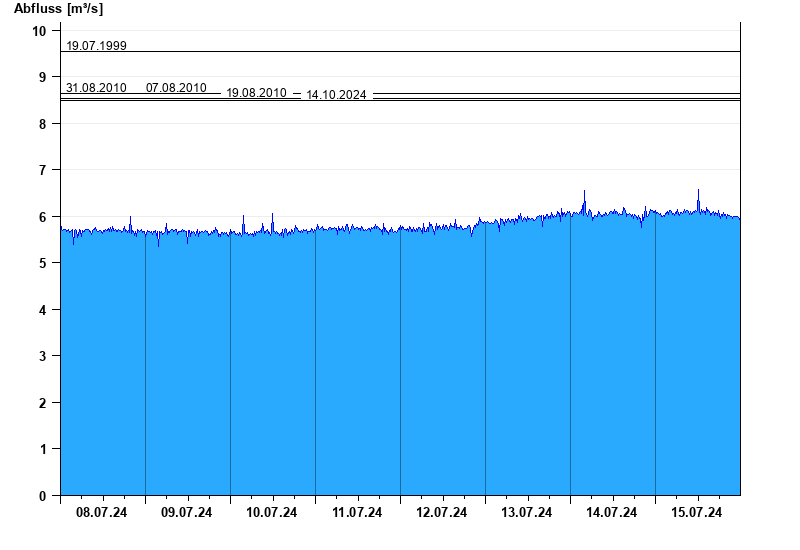
Task: Select the 07.08.2010 reference label
Action: 176,88
